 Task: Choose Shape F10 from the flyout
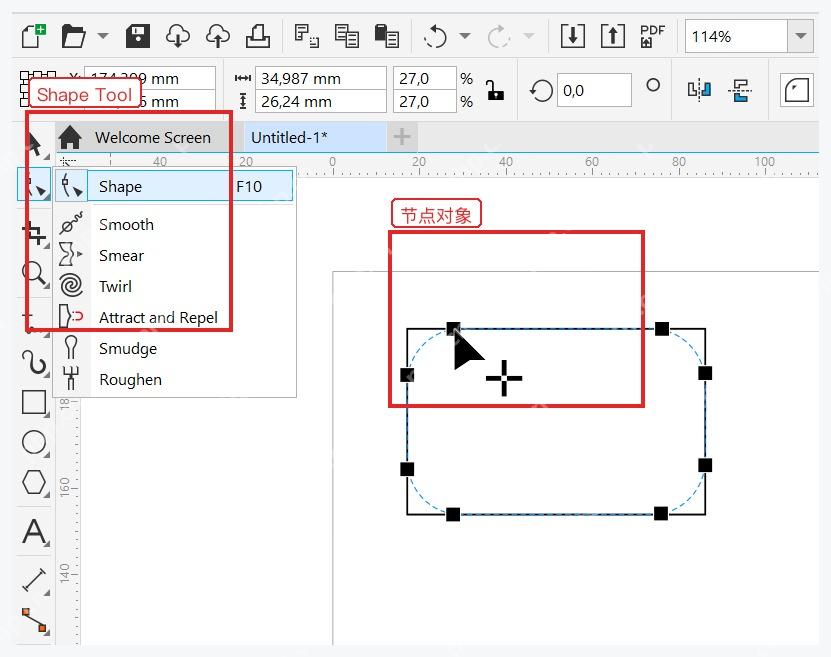click(x=174, y=186)
